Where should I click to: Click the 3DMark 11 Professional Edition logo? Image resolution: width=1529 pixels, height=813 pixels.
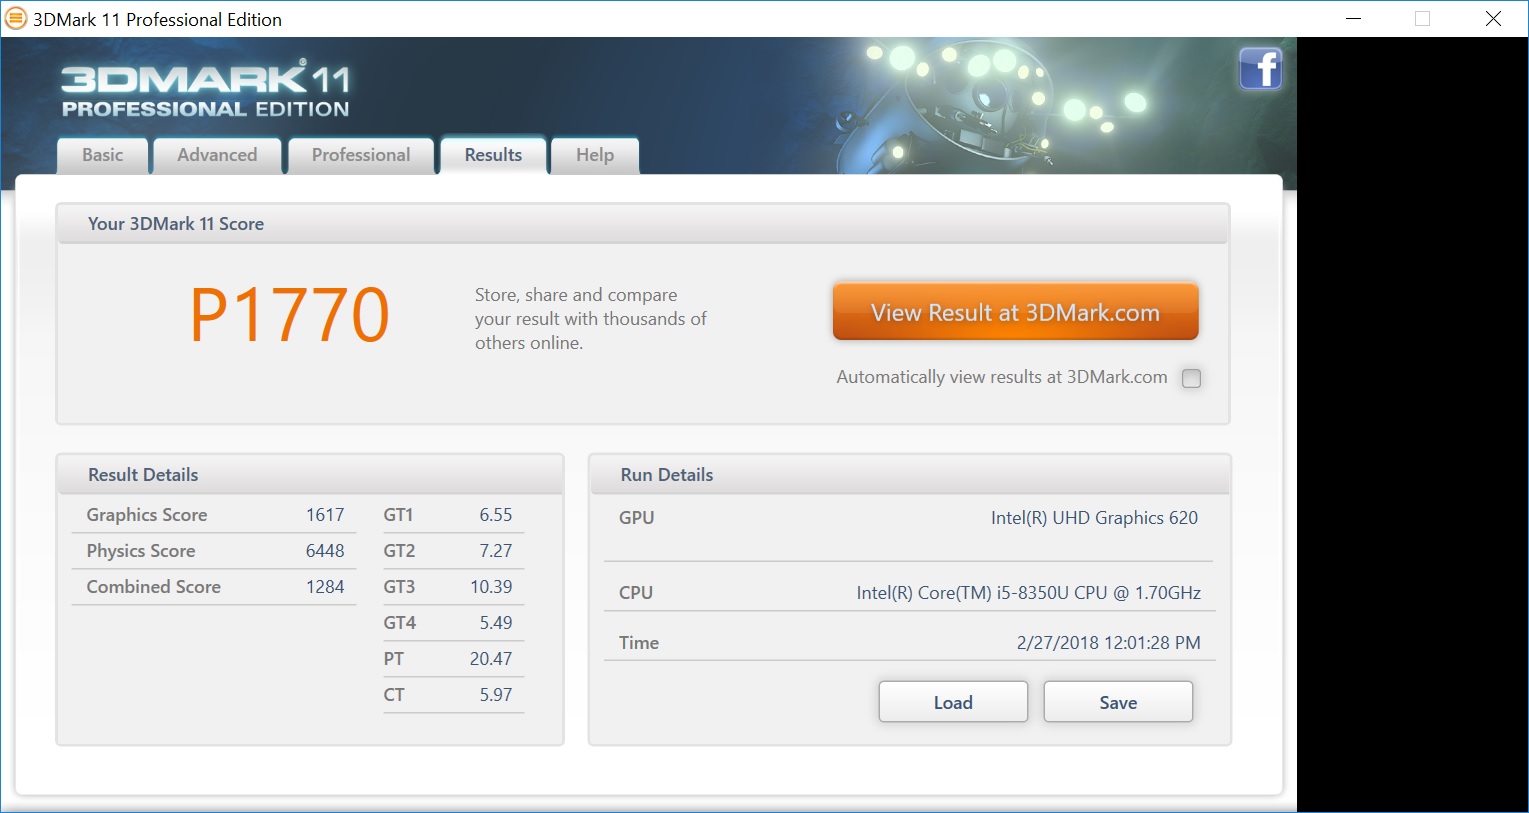pos(206,91)
